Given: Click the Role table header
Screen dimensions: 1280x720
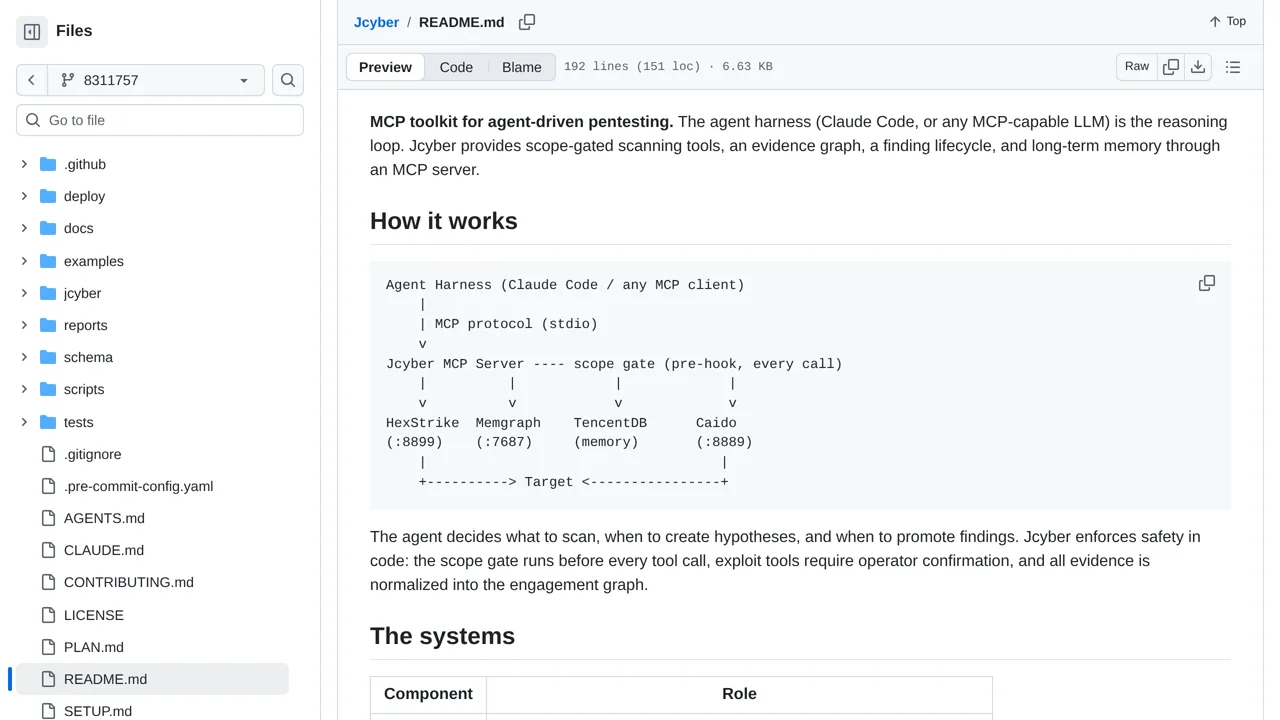Looking at the screenshot, I should 739,694.
